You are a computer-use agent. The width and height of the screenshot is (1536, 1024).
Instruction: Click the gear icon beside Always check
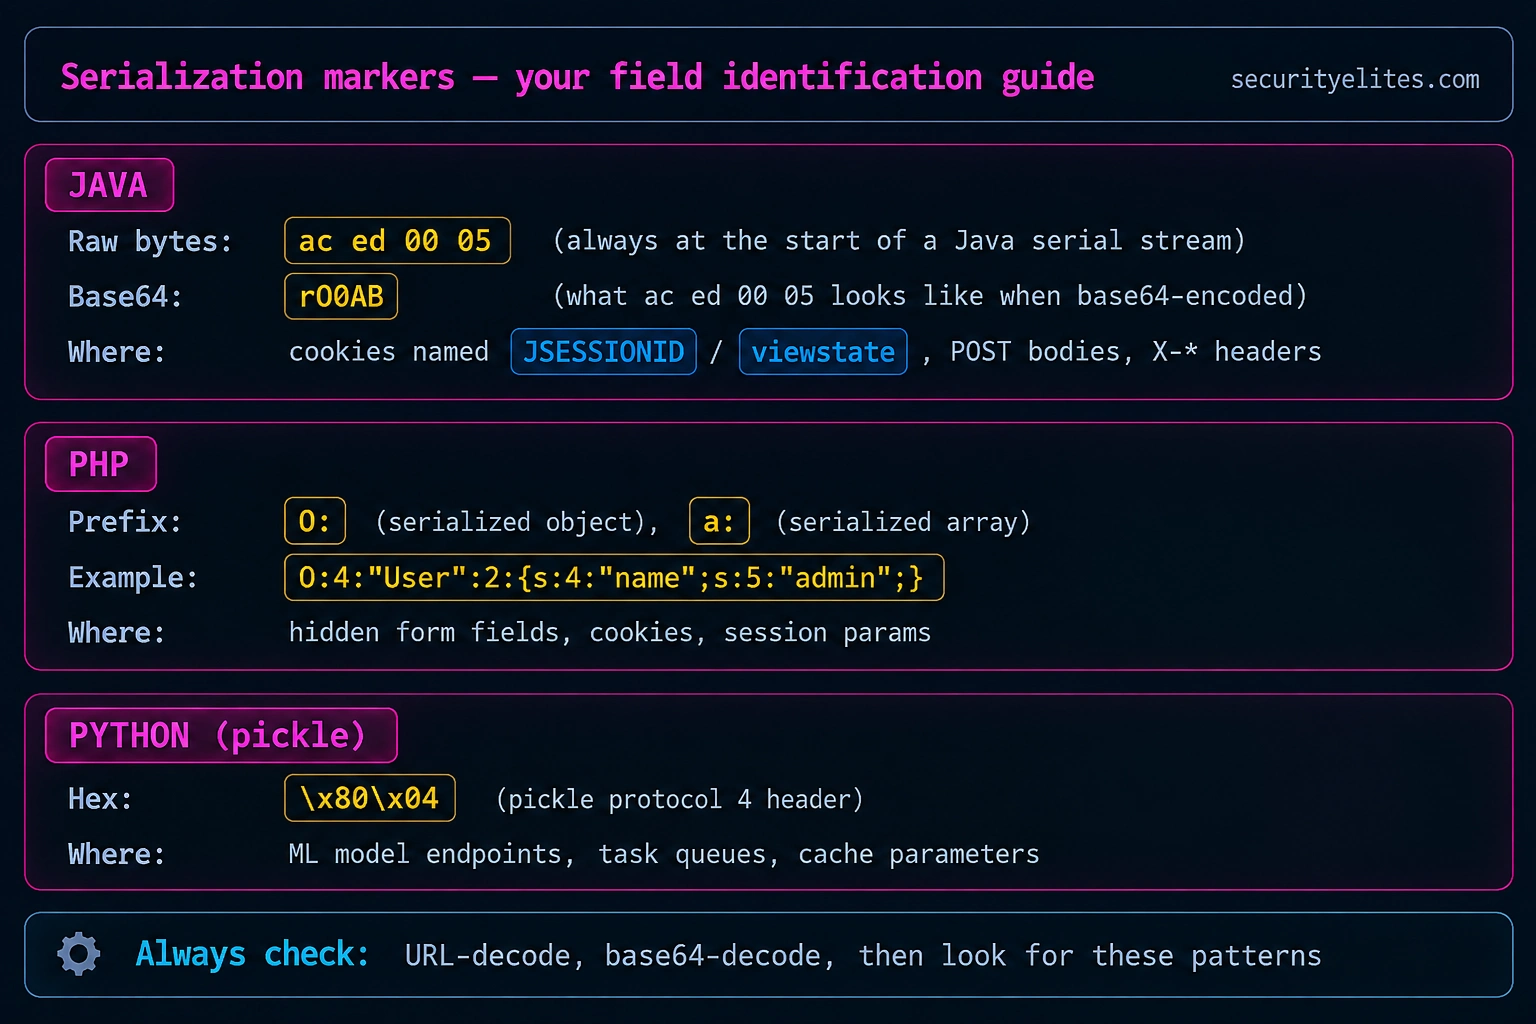pos(79,954)
